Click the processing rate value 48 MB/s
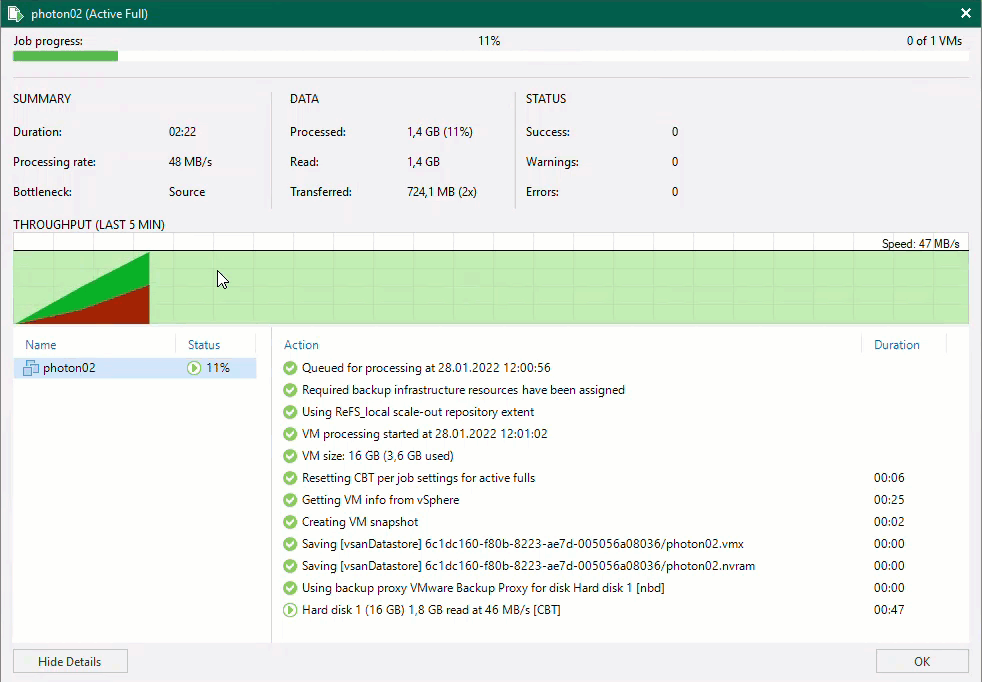The width and height of the screenshot is (982, 682). (x=190, y=162)
